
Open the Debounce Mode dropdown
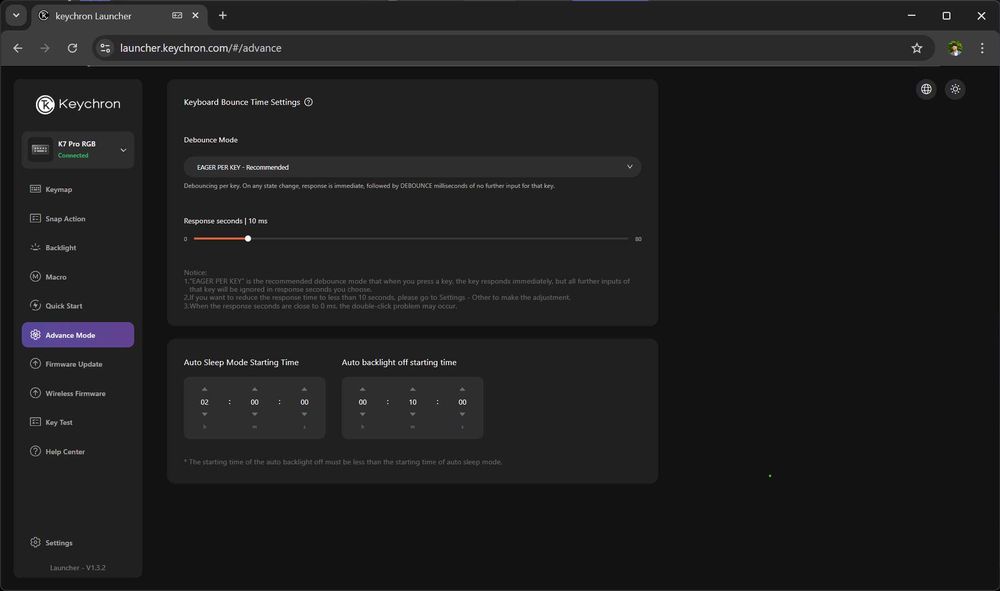pyautogui.click(x=412, y=167)
